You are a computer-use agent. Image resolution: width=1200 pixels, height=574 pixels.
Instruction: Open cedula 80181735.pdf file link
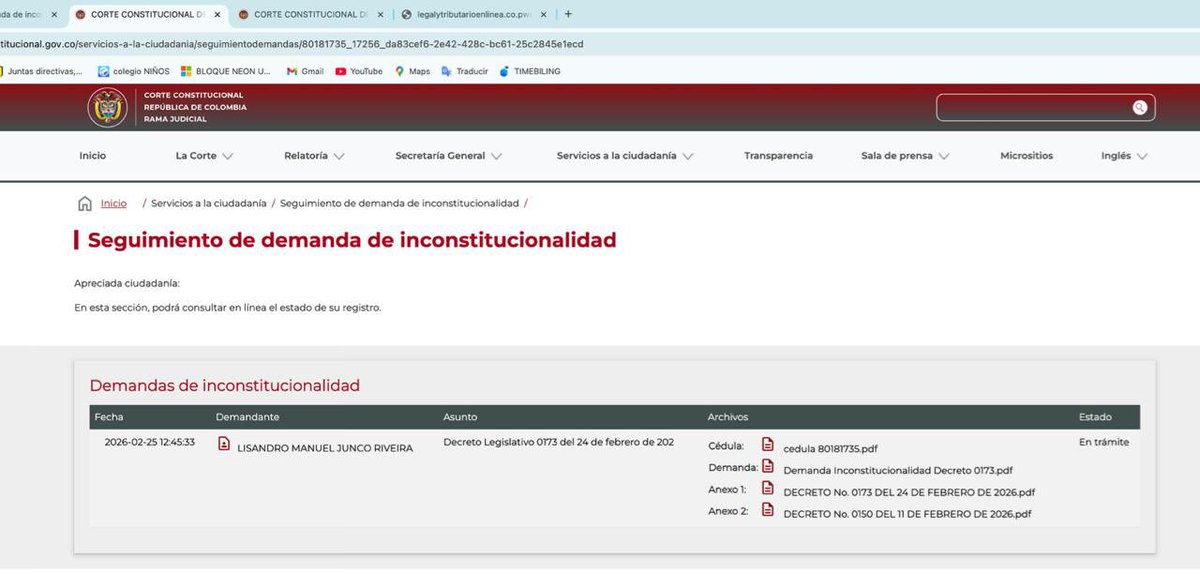pos(830,449)
